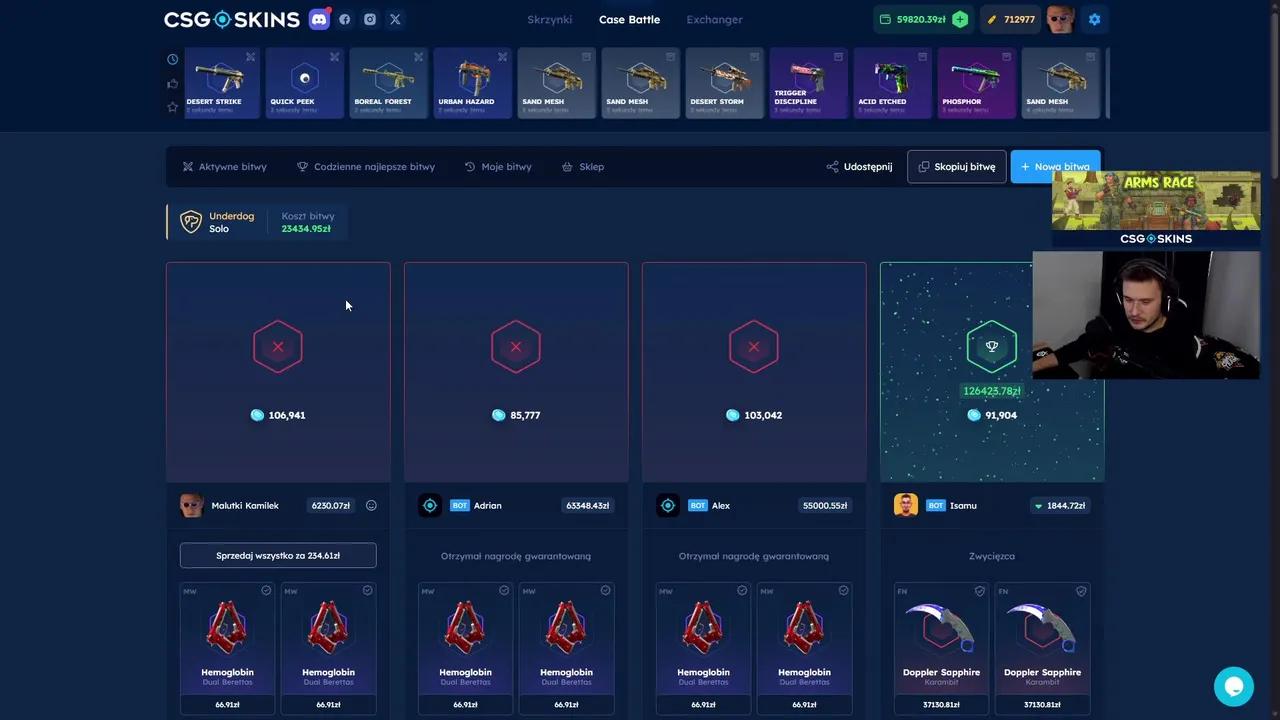Open the Desert Strike drop card
The image size is (1280, 720).
[x=222, y=83]
